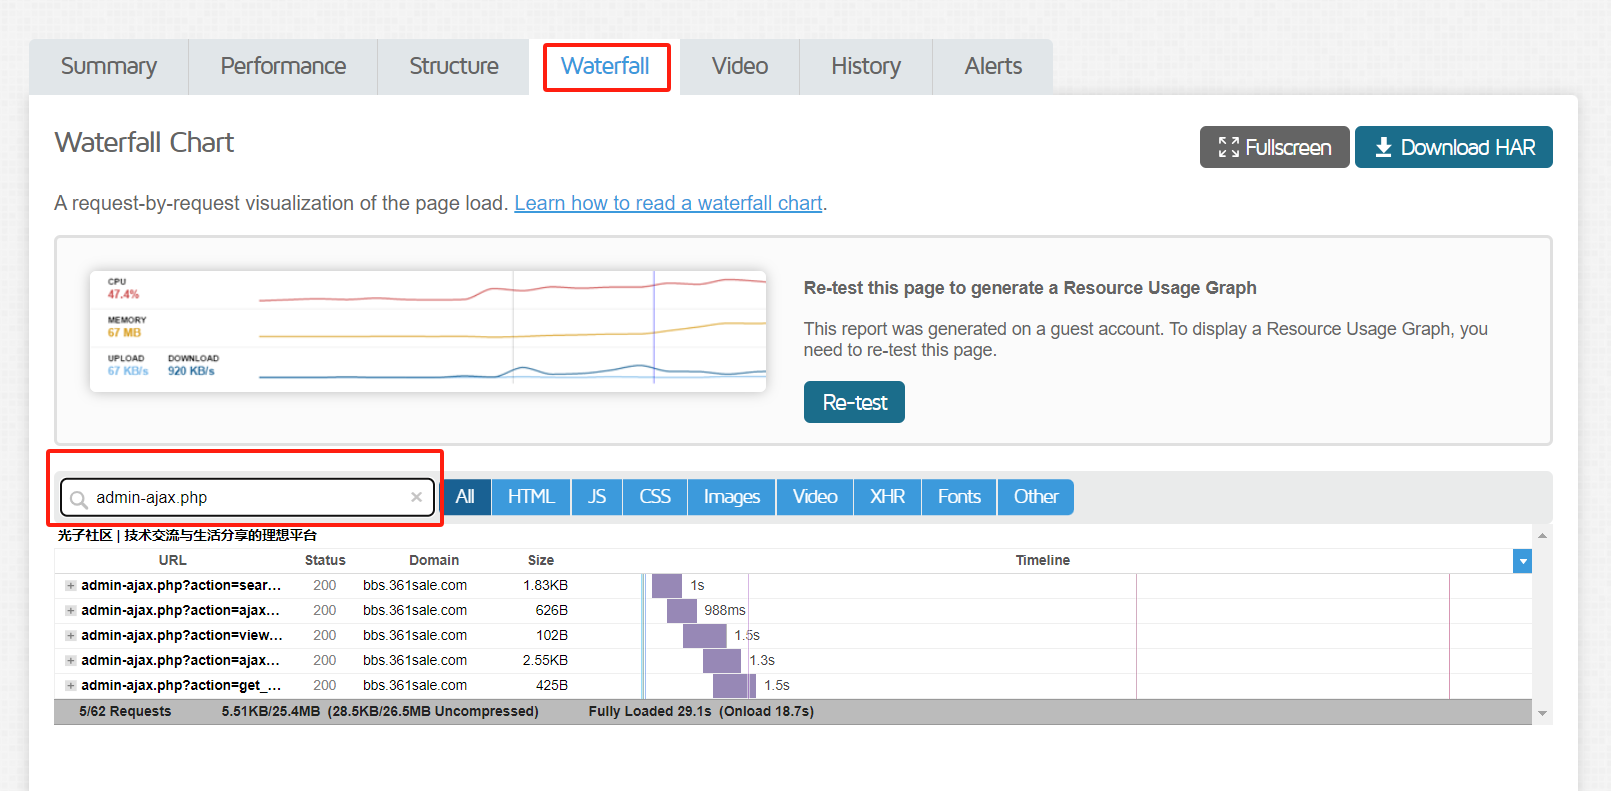The height and width of the screenshot is (791, 1611).
Task: Filter requests by Fonts
Action: [959, 497]
